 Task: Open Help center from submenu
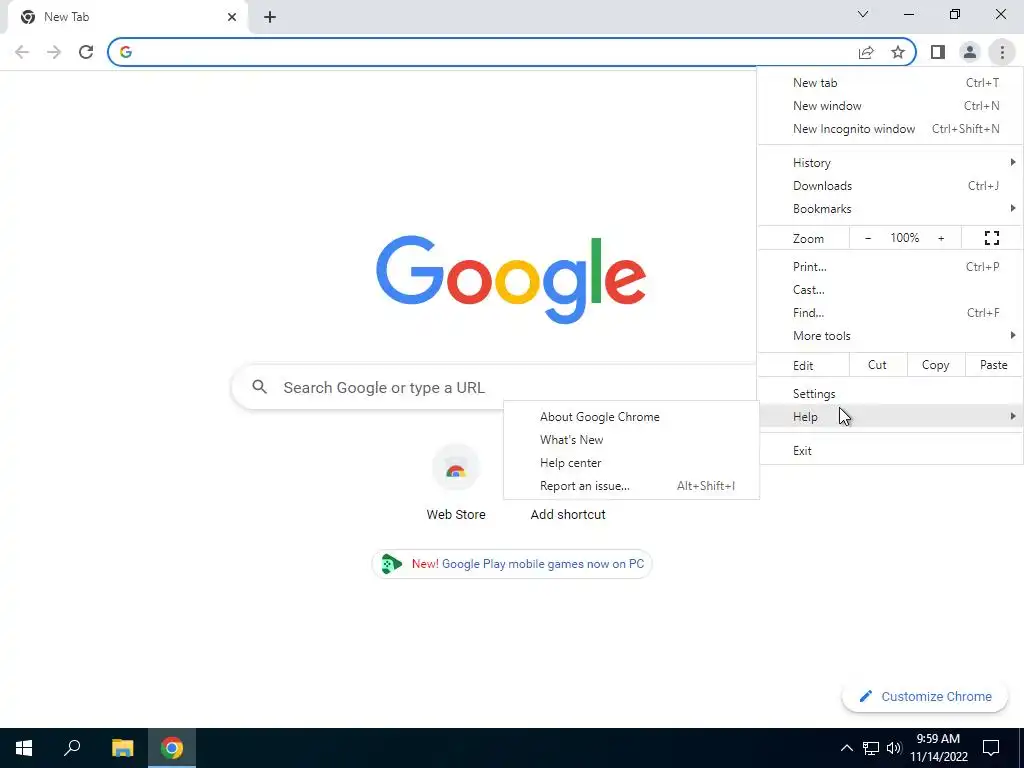(x=632, y=463)
